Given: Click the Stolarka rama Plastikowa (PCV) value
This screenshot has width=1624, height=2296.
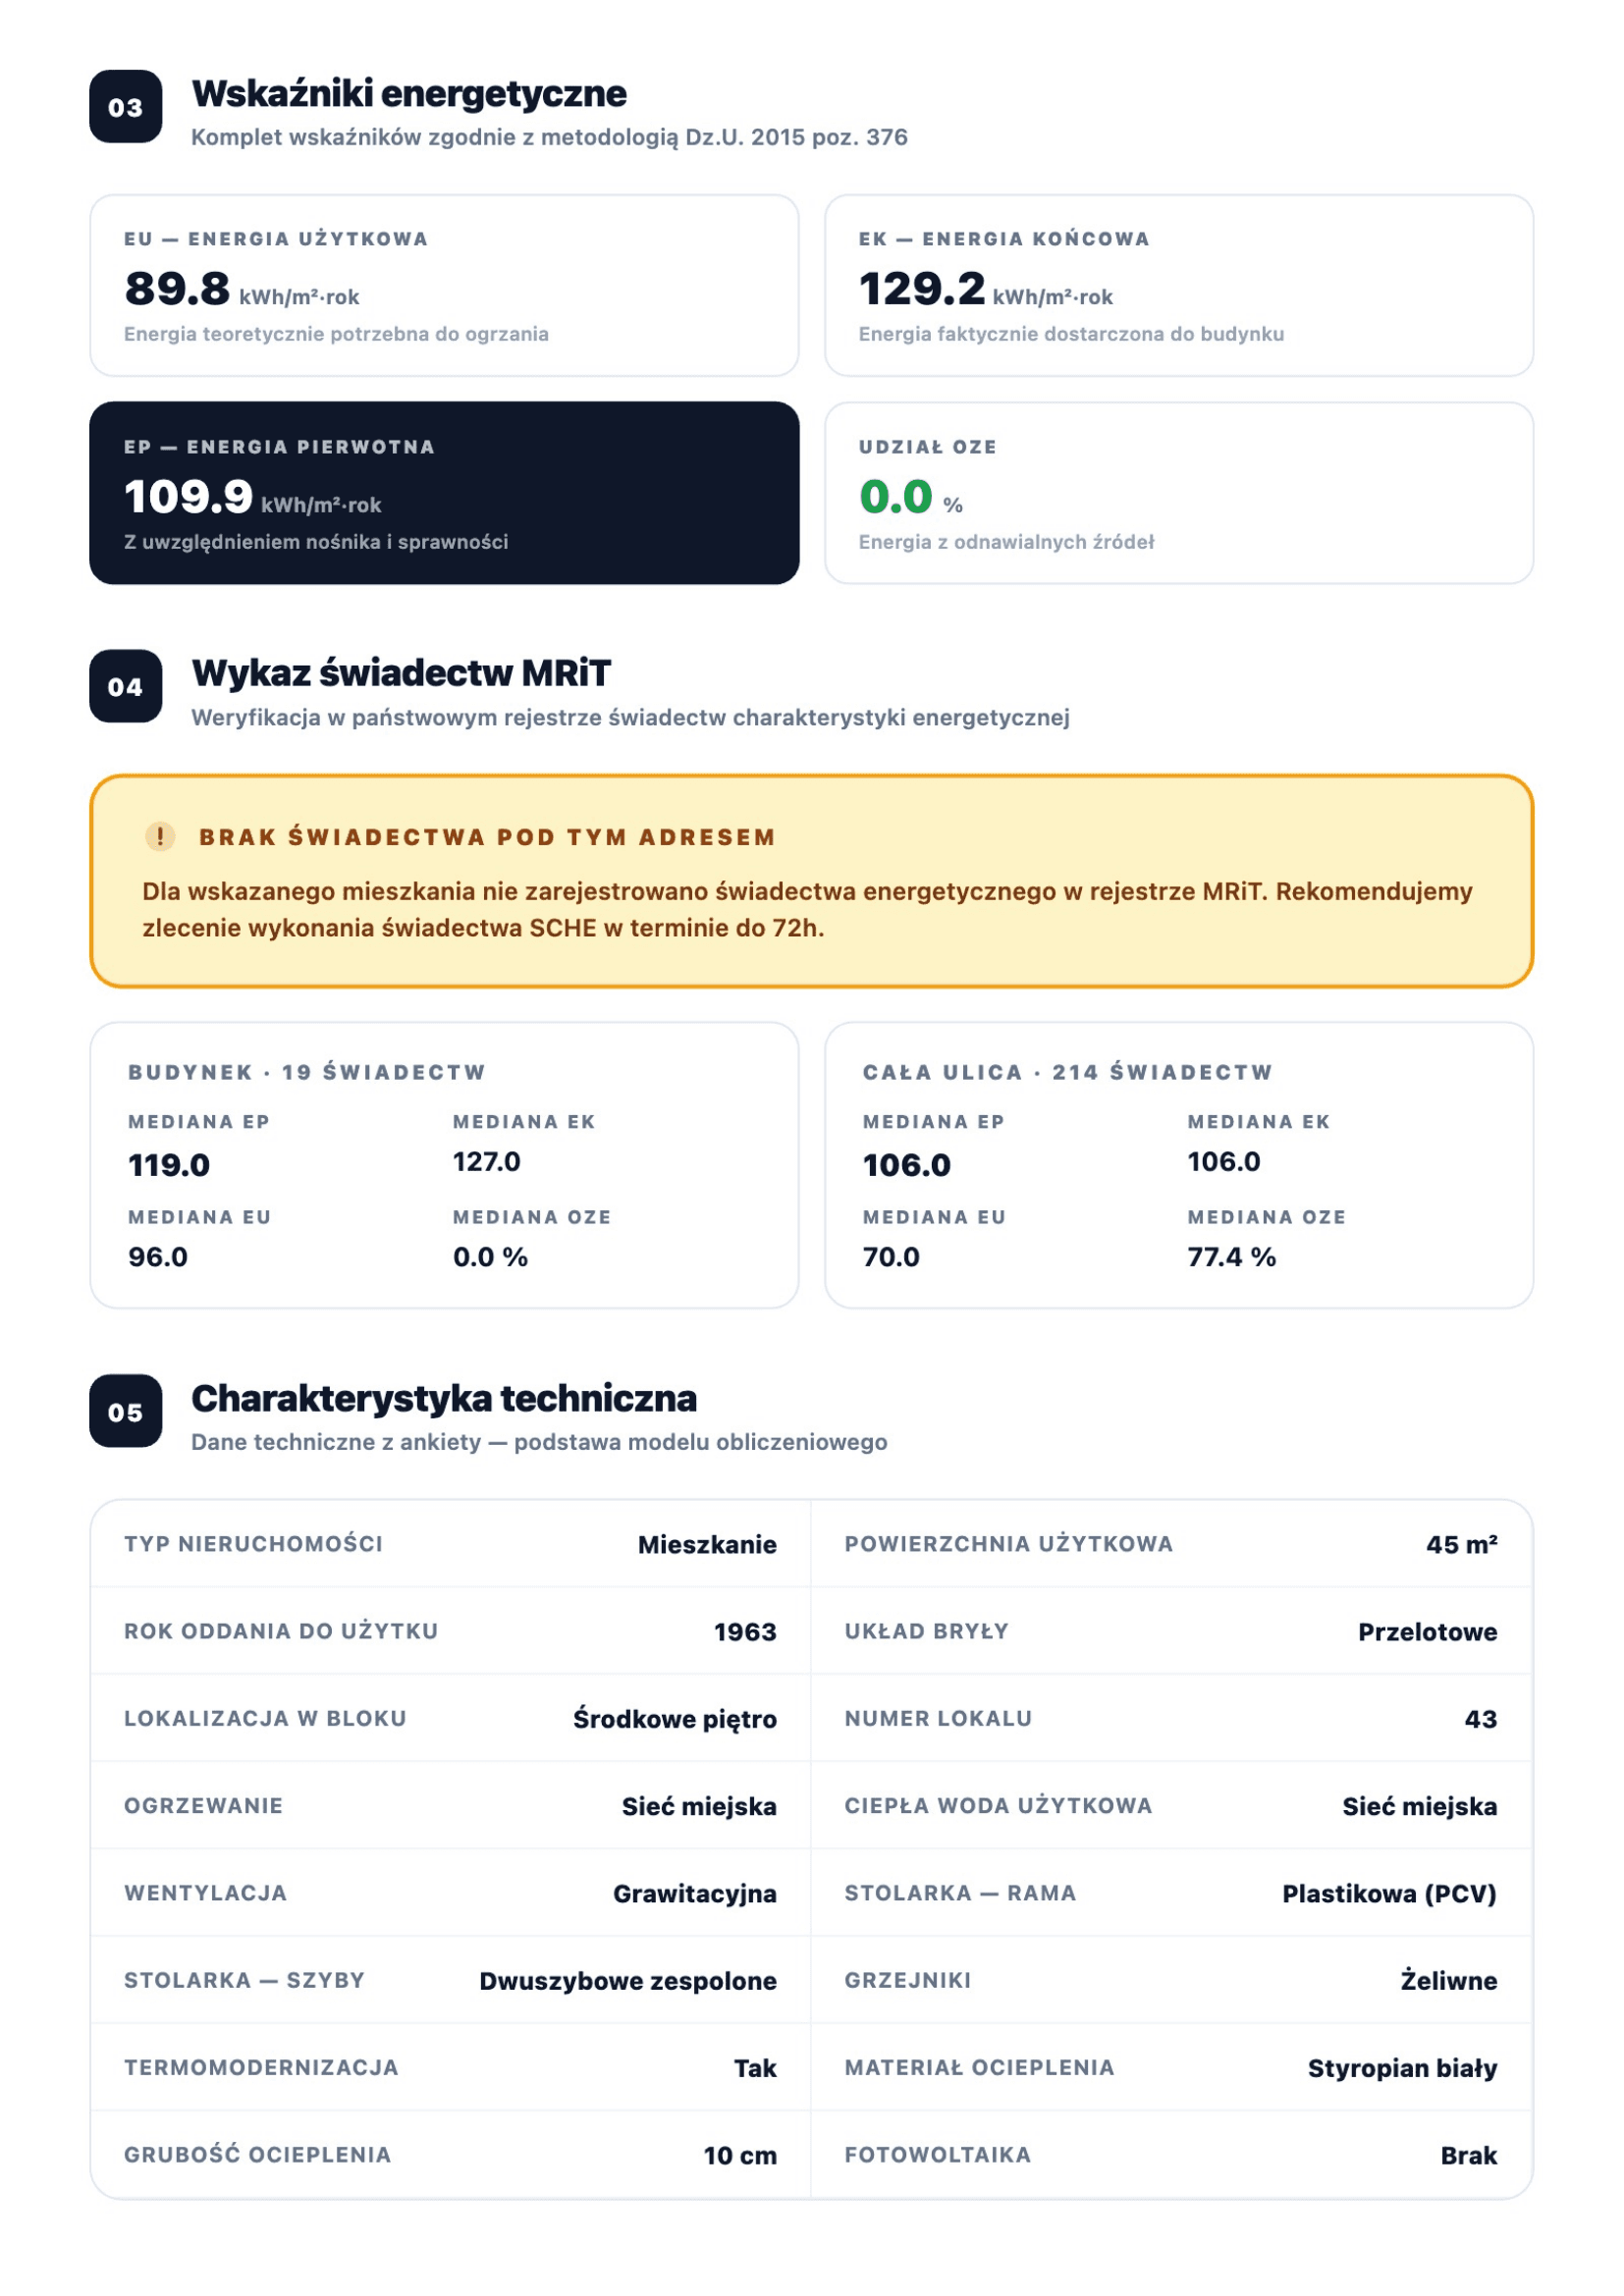Looking at the screenshot, I should click(1389, 1893).
